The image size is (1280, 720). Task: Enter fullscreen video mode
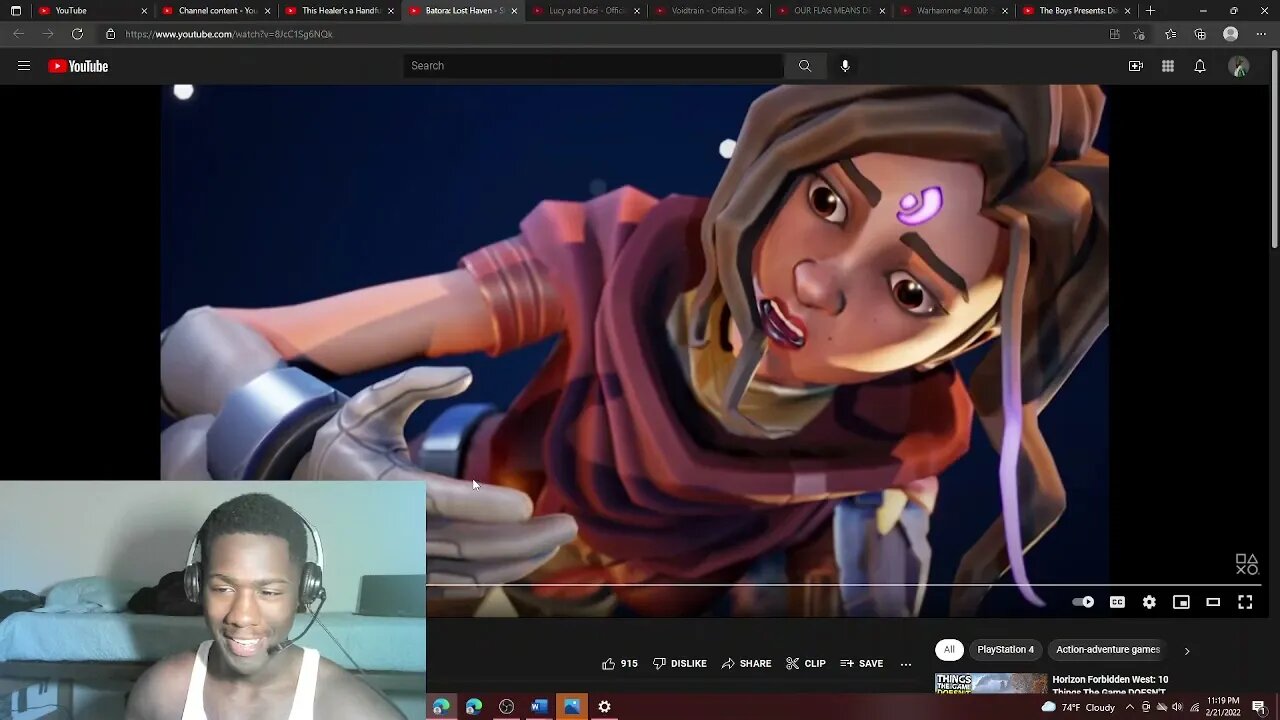point(1245,602)
